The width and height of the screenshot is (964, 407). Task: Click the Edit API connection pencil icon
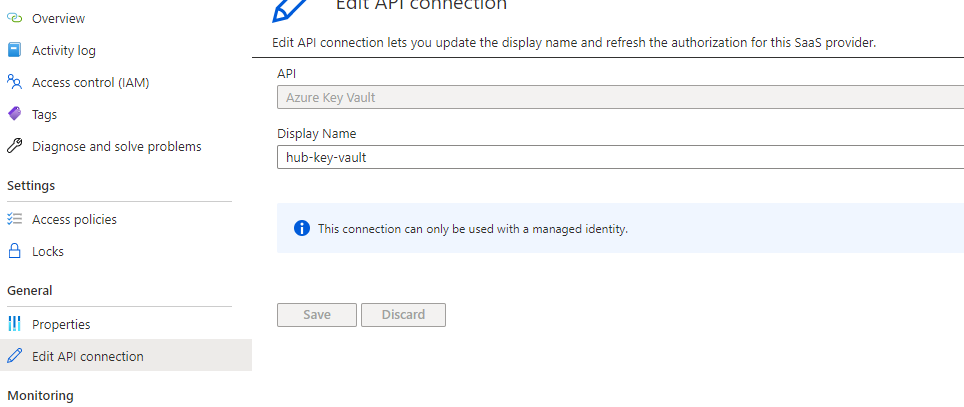click(x=14, y=356)
